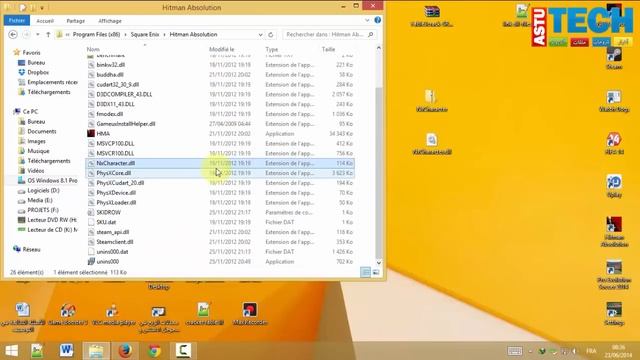Select the unins000 application icon
Screen dimensions: 640x360
coord(91,261)
